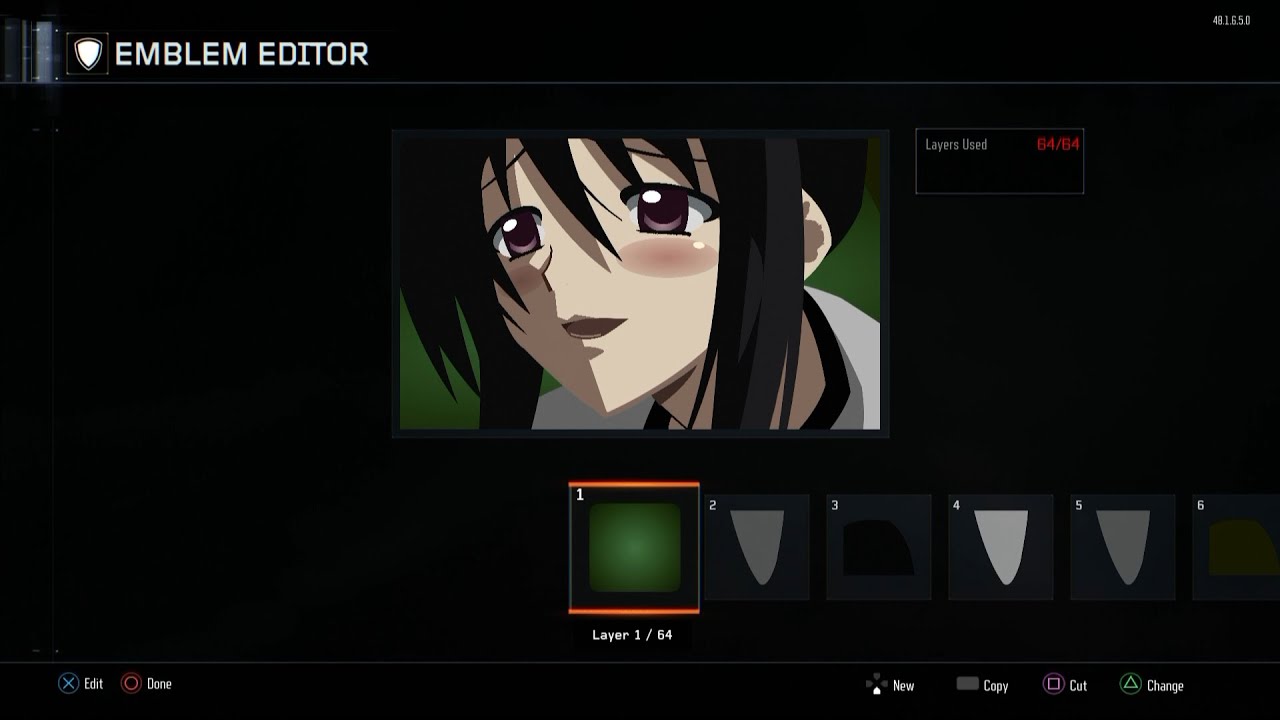Click the touchpad icon for Copy
The height and width of the screenshot is (720, 1280).
(x=967, y=684)
